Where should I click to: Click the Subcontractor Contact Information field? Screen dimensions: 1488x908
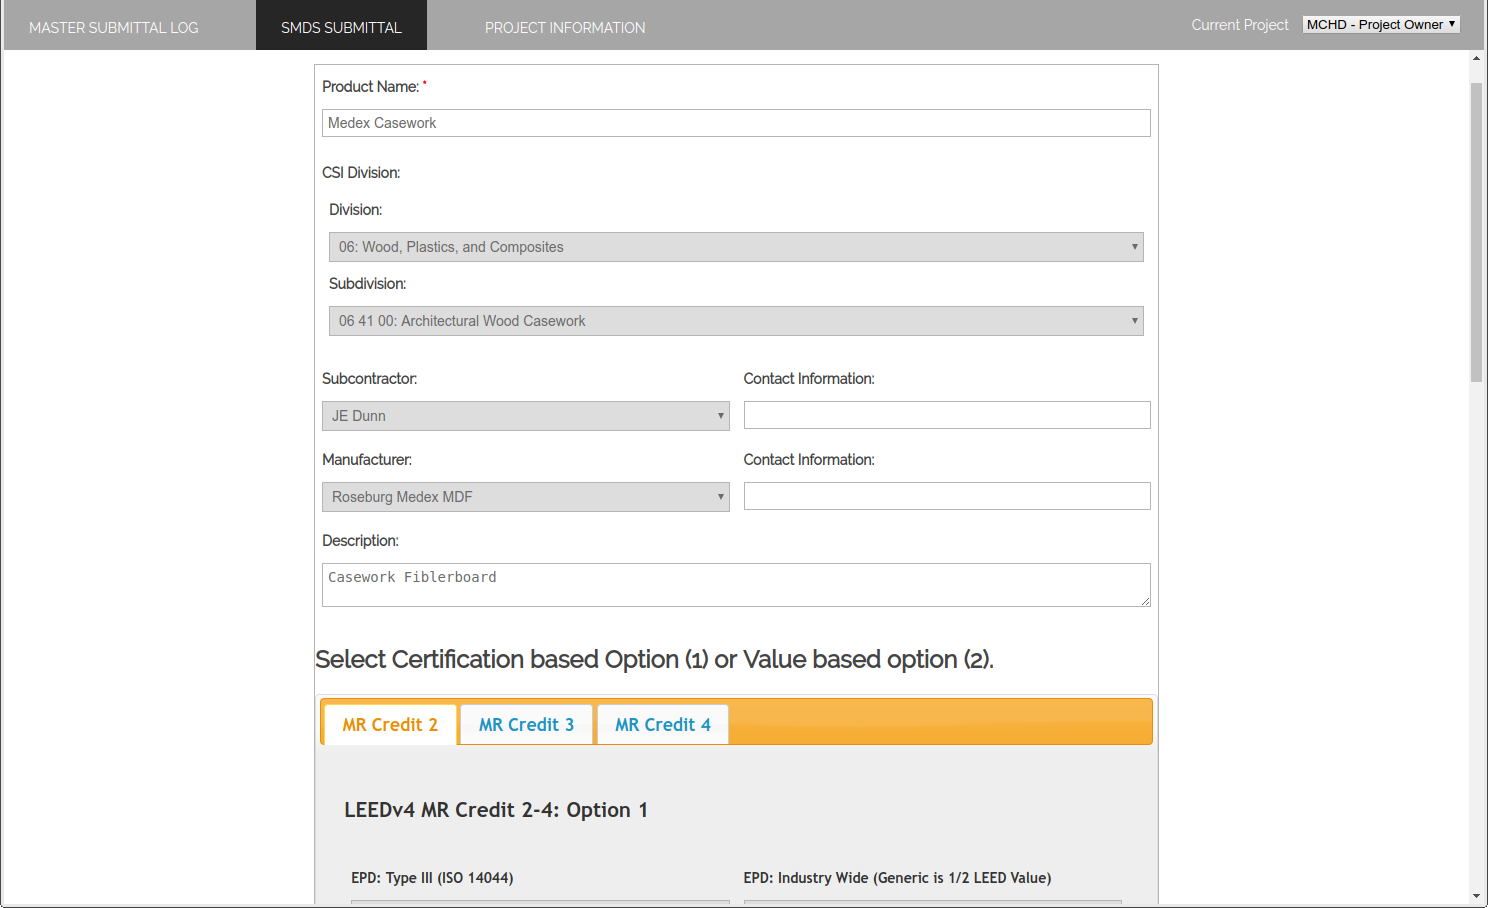pyautogui.click(x=947, y=415)
